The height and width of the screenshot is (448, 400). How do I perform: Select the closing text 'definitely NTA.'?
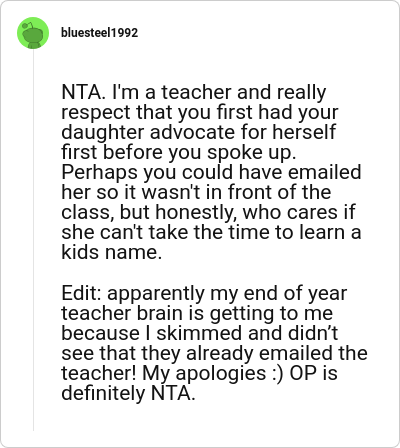pyautogui.click(x=128, y=393)
